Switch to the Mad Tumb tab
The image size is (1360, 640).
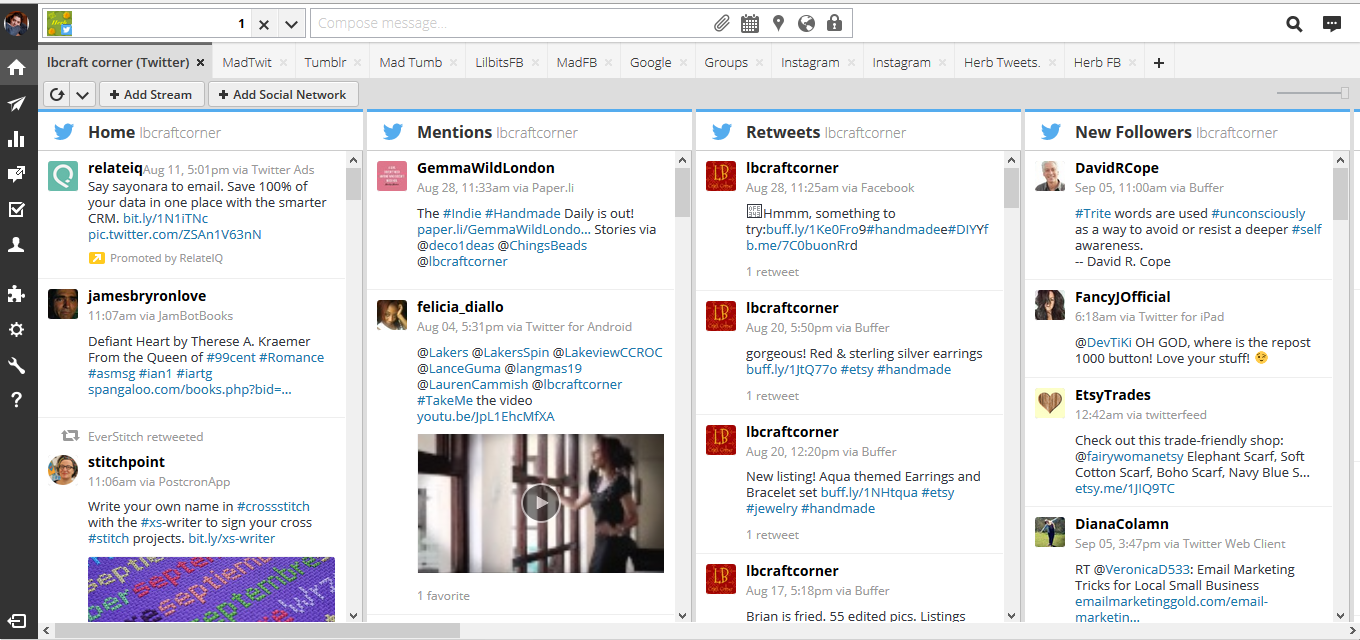410,62
